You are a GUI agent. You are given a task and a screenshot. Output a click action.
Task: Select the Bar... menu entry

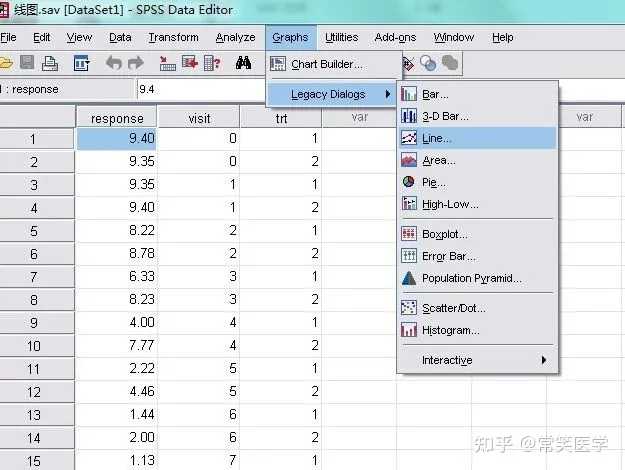point(478,94)
